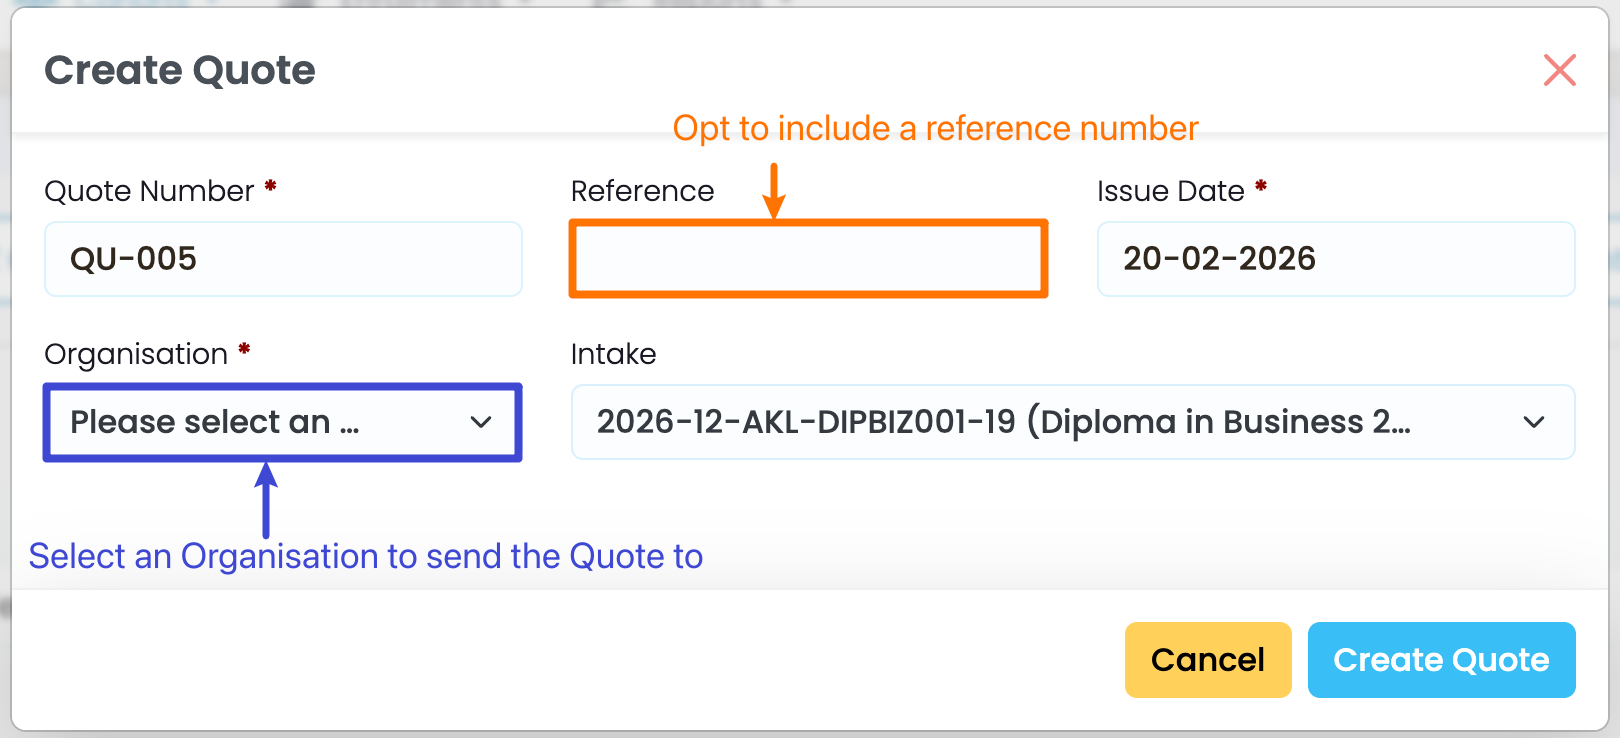Focus the empty Reference input field
The height and width of the screenshot is (738, 1620).
808,259
